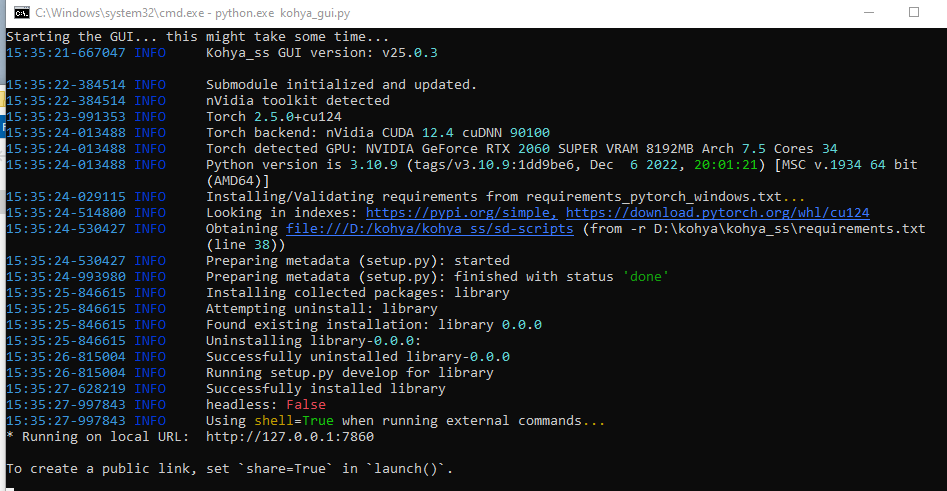The image size is (947, 491).
Task: Open the download.pytorch.org/whl/cu124 link
Action: 717,213
